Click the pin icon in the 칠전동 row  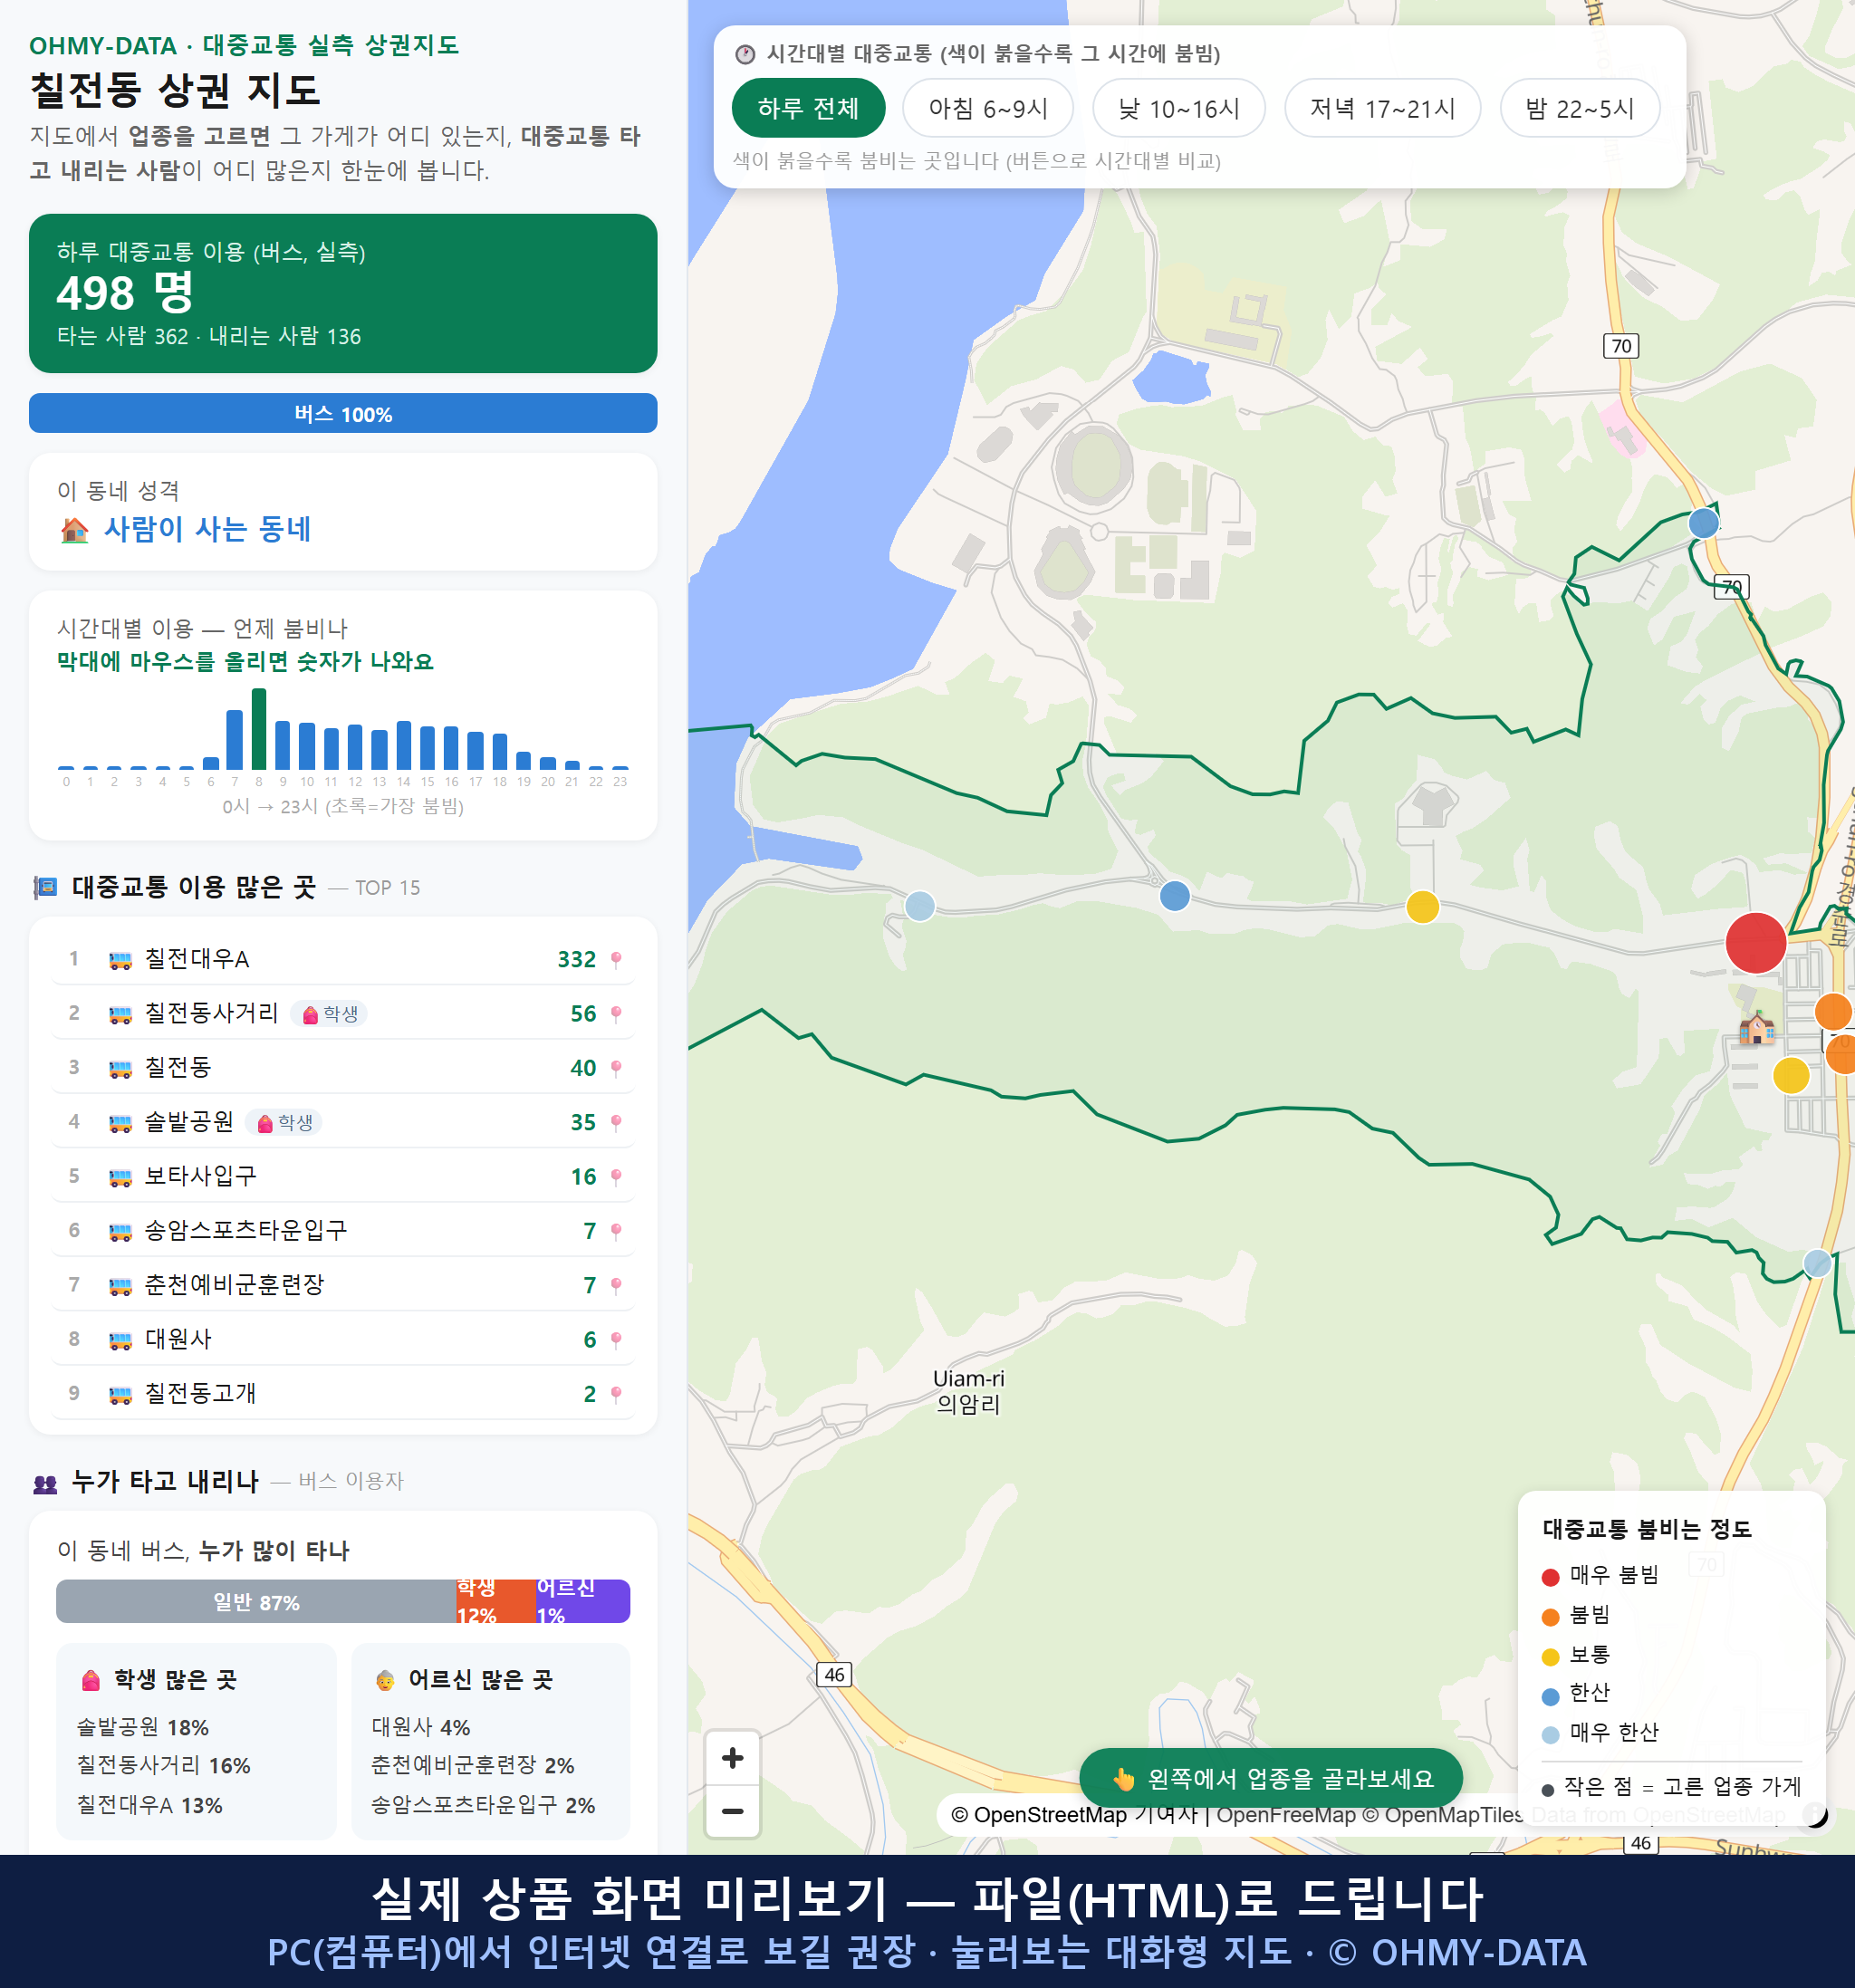point(616,1068)
